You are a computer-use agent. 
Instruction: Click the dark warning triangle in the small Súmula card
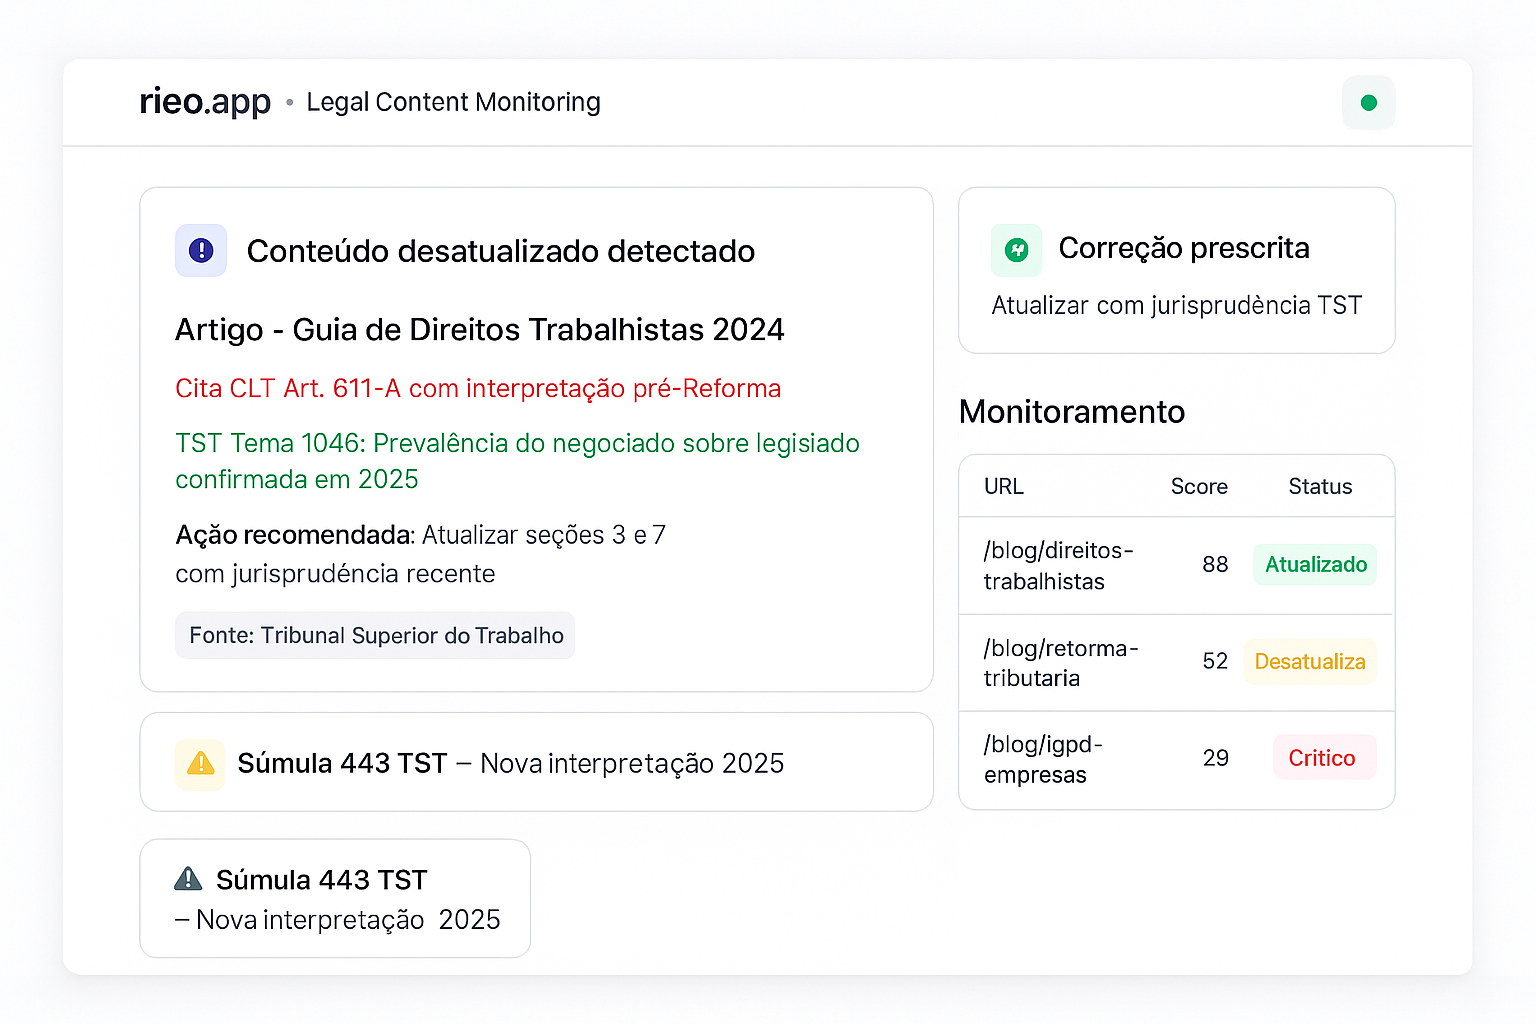point(188,879)
